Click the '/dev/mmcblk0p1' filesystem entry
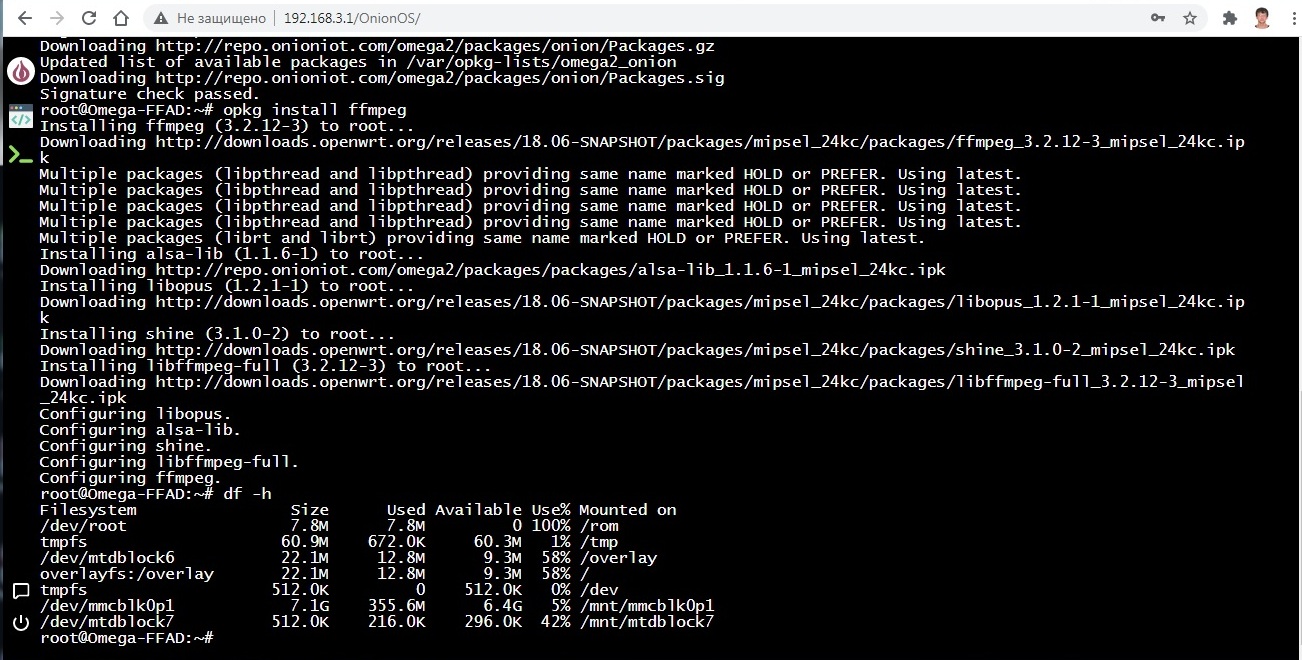This screenshot has width=1302, height=660. tap(108, 606)
